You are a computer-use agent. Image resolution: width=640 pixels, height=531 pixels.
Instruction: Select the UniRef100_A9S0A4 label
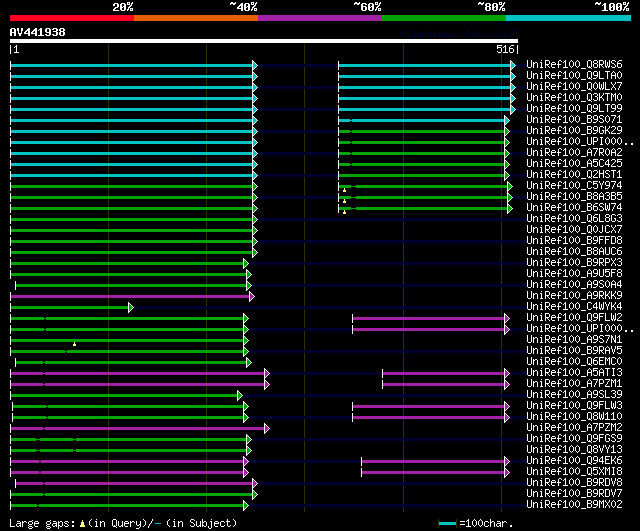pos(574,285)
